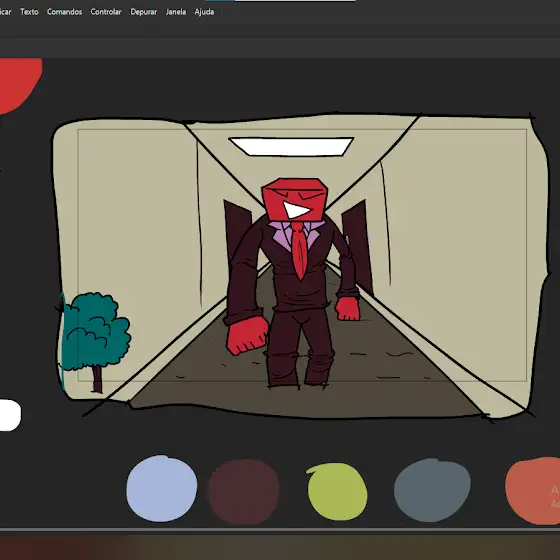Open the Depurar menu

pyautogui.click(x=144, y=12)
